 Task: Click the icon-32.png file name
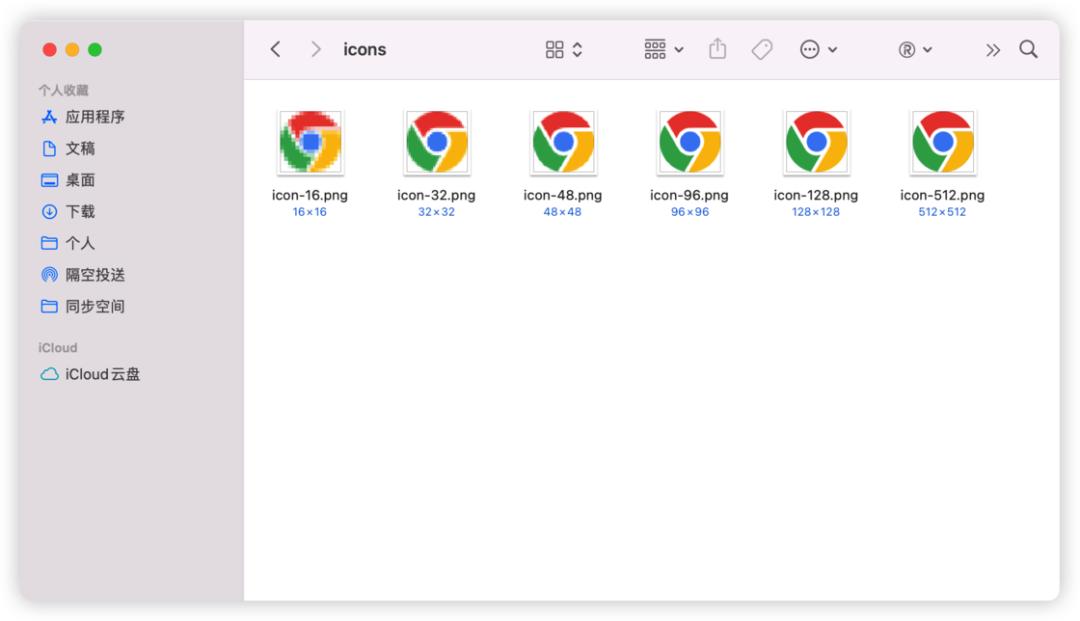point(436,195)
